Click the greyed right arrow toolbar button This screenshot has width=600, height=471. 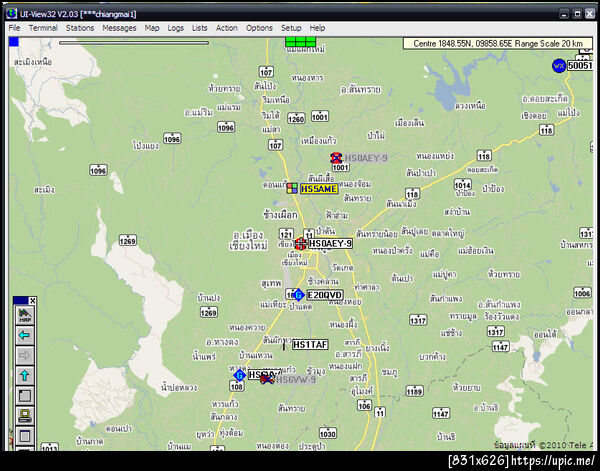pos(25,355)
